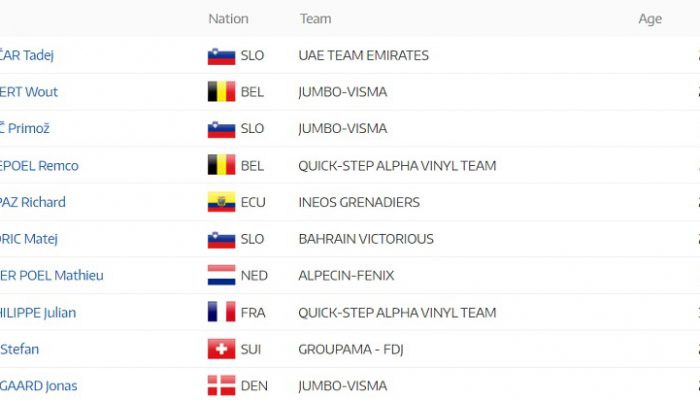Image resolution: width=700 pixels, height=400 pixels.
Task: Open rider Primož's profile link
Action: [25, 129]
